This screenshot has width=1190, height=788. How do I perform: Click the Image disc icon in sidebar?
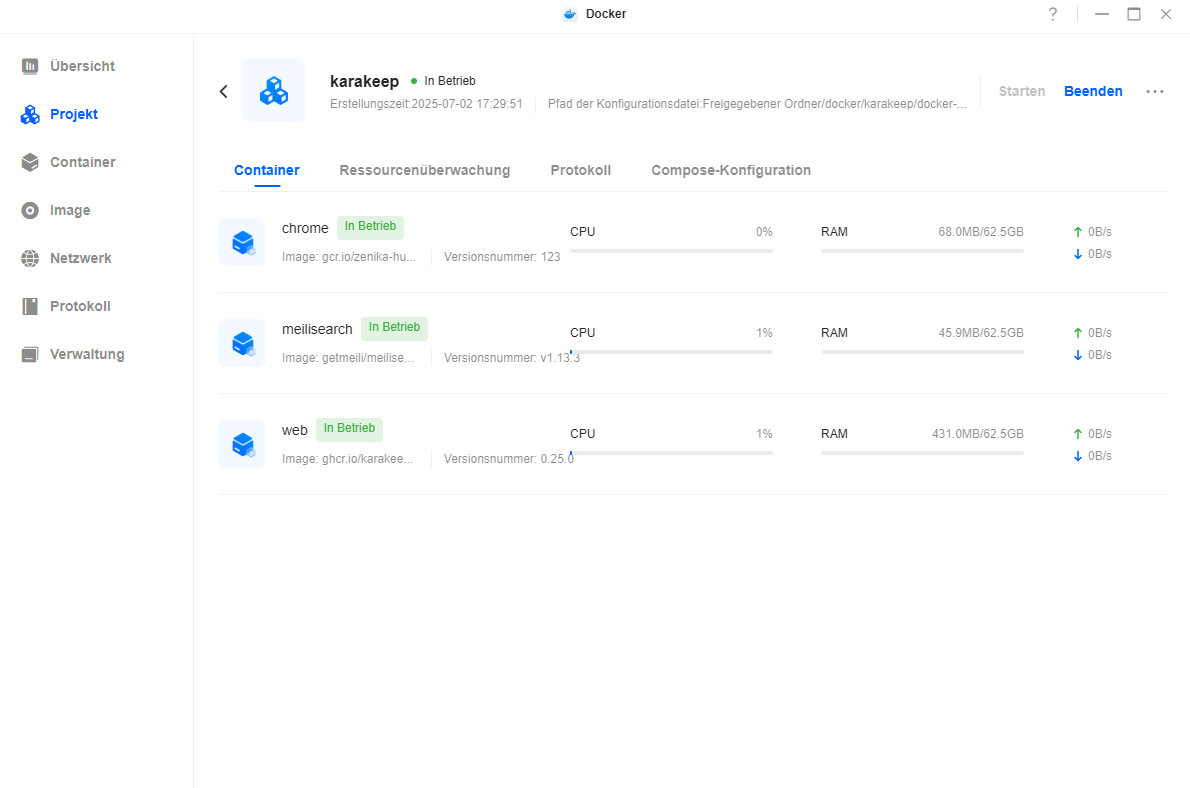(30, 210)
